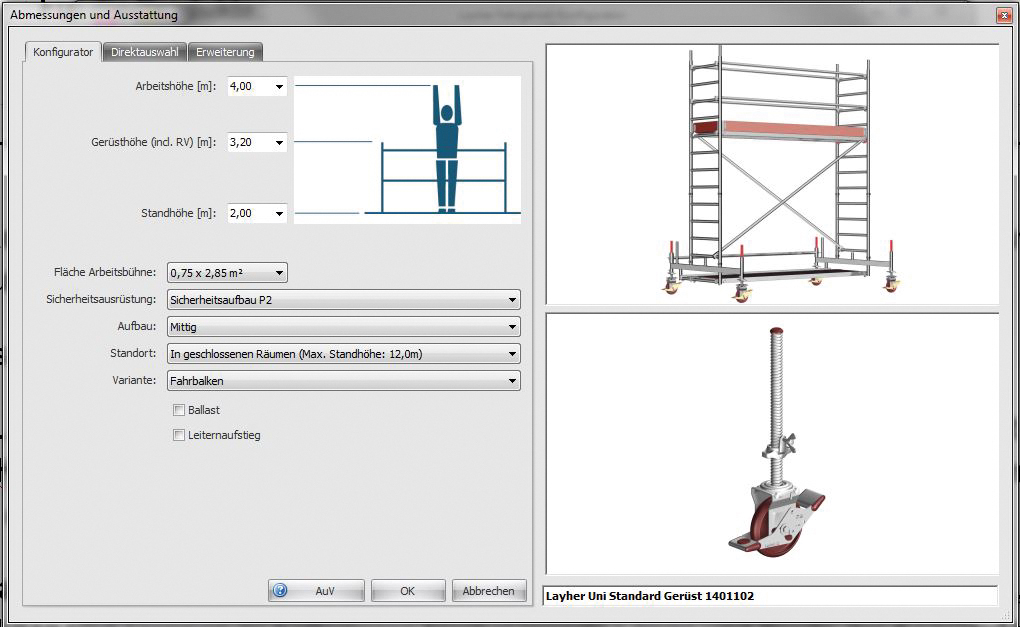Switch to the Direktauswahl tab

[145, 52]
